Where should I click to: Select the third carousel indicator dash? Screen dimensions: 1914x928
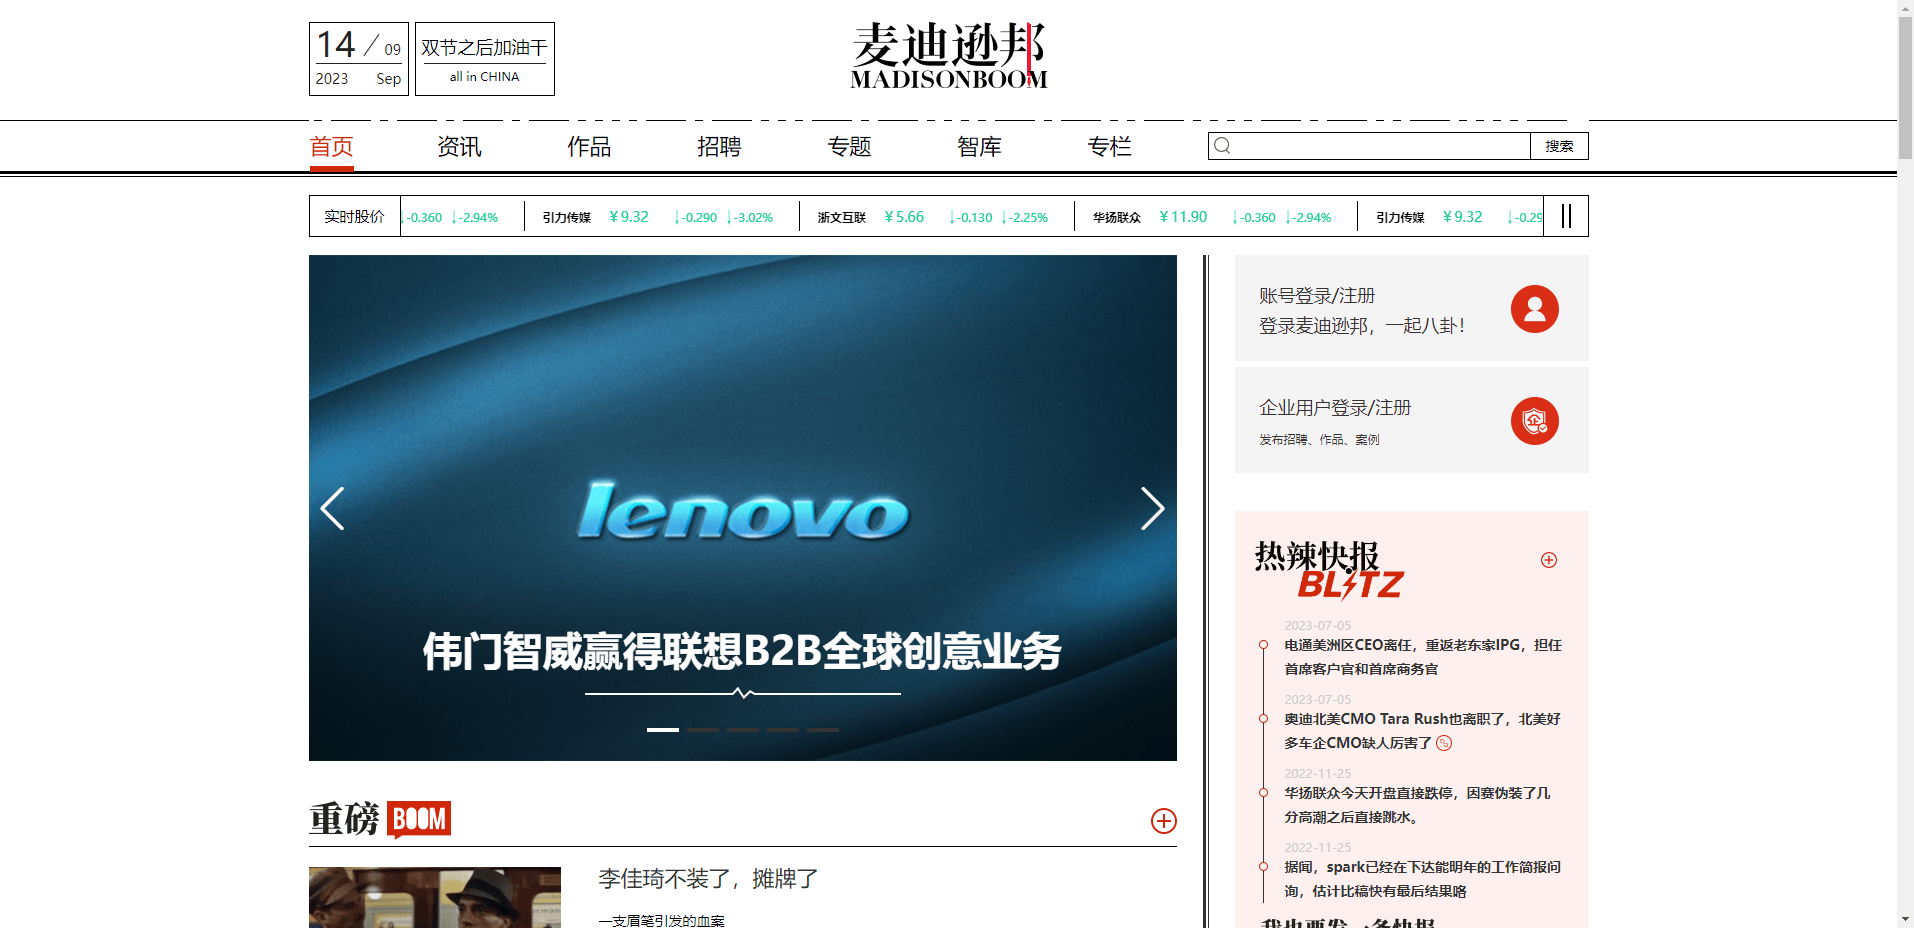click(743, 730)
